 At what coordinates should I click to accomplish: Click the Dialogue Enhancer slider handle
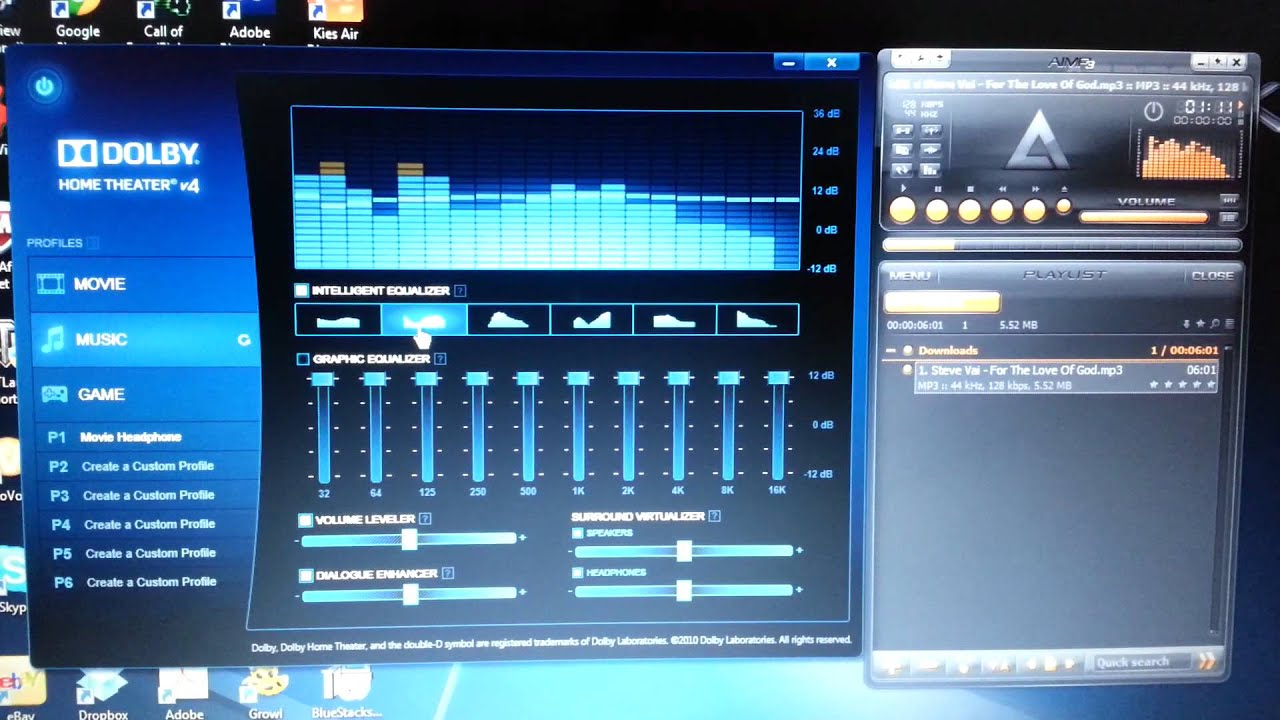point(410,594)
